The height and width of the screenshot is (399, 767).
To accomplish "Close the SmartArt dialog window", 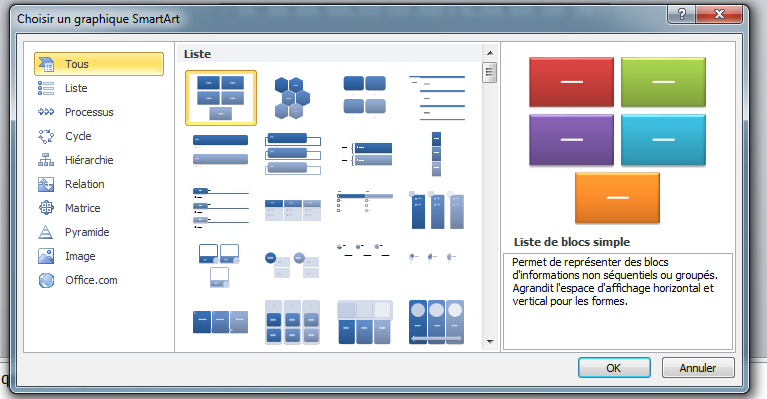I will [x=719, y=14].
